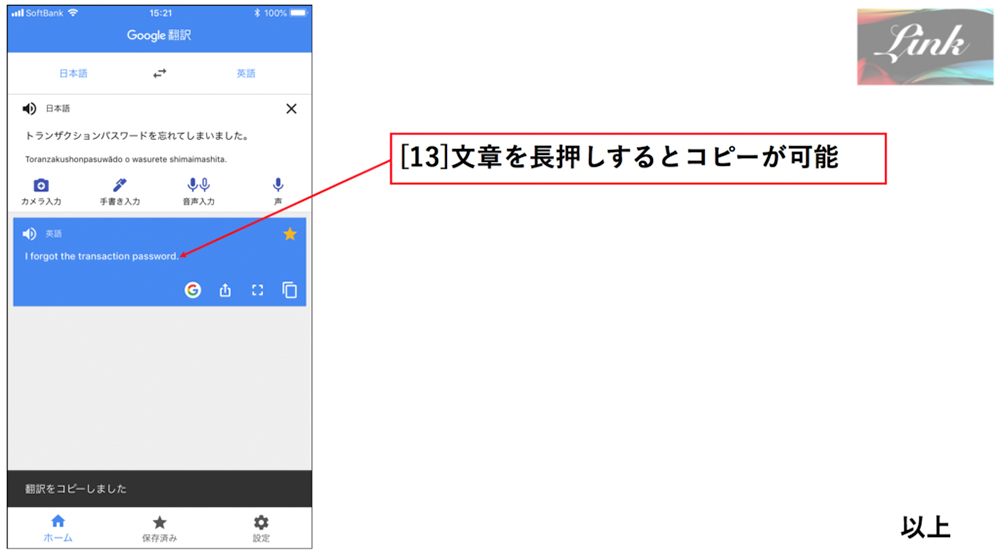Tap the Google 翻訳 header title
The width and height of the screenshot is (1000, 556).
coord(159,35)
